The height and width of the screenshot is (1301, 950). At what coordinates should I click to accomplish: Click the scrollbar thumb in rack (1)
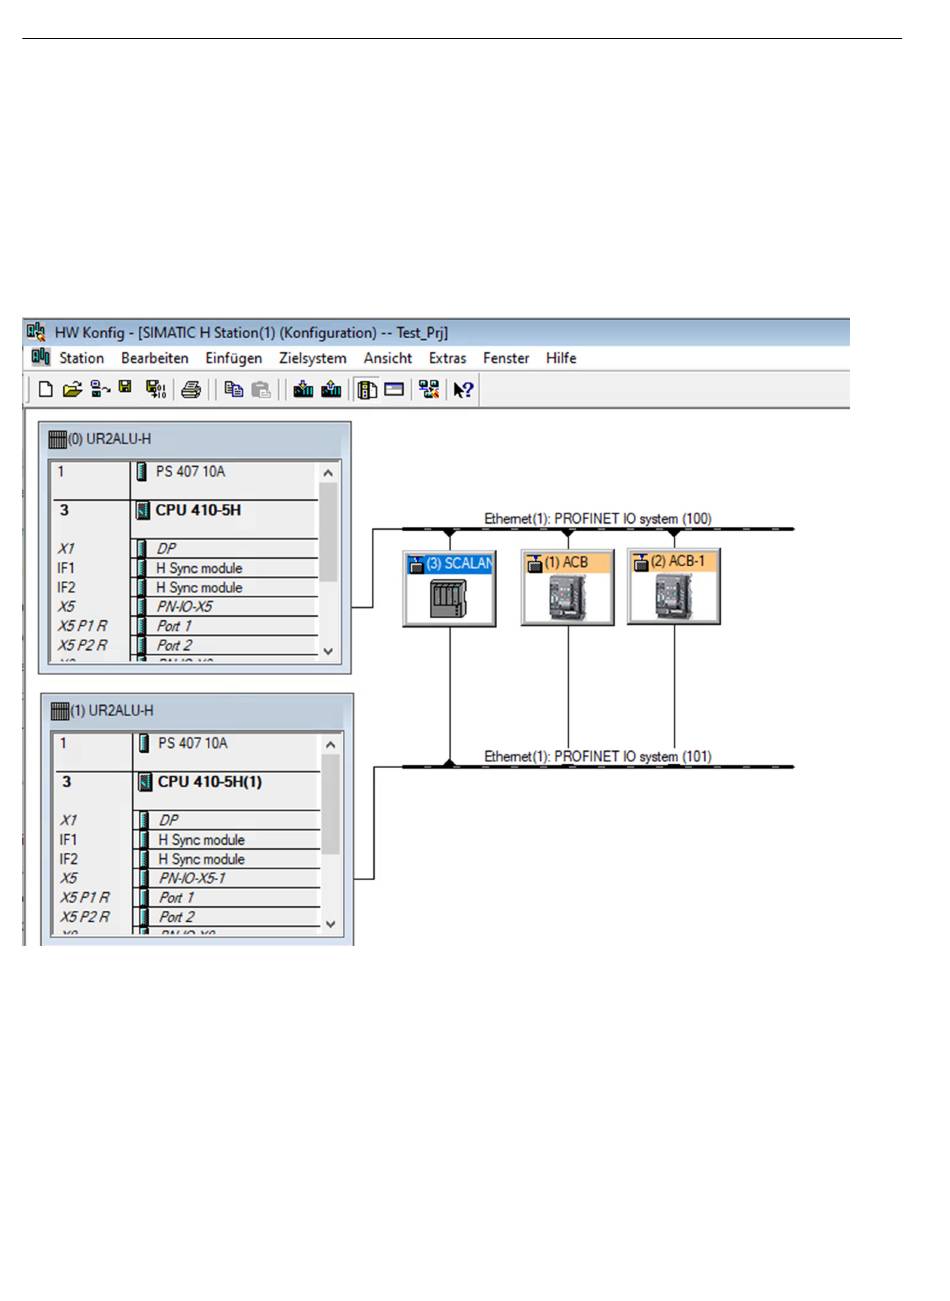click(x=330, y=804)
